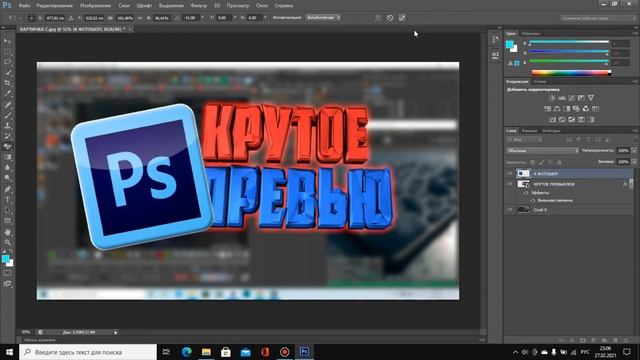Click the toolbox foreground color swatch
The width and height of the screenshot is (640, 360).
(5, 259)
